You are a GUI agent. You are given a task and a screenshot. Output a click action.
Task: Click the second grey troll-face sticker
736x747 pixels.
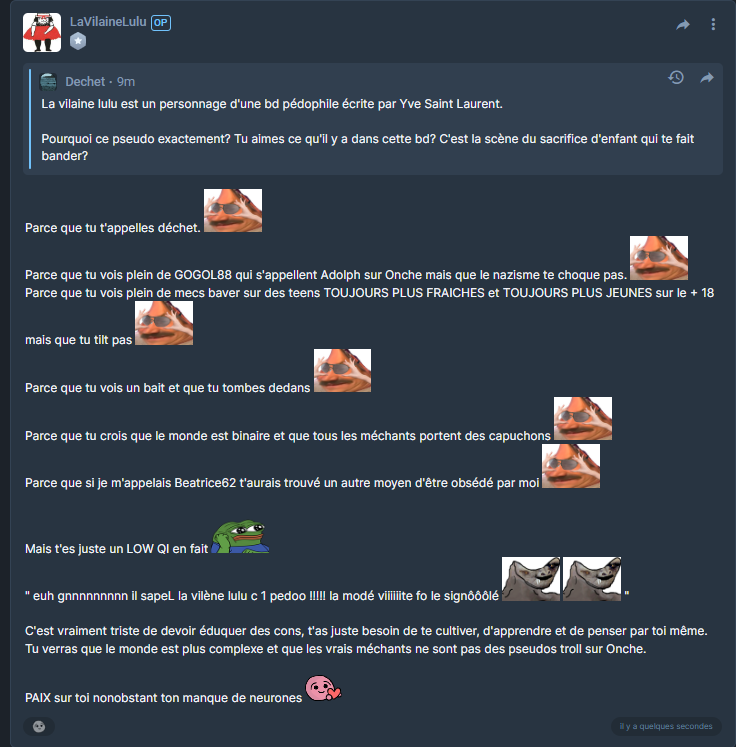(x=592, y=579)
